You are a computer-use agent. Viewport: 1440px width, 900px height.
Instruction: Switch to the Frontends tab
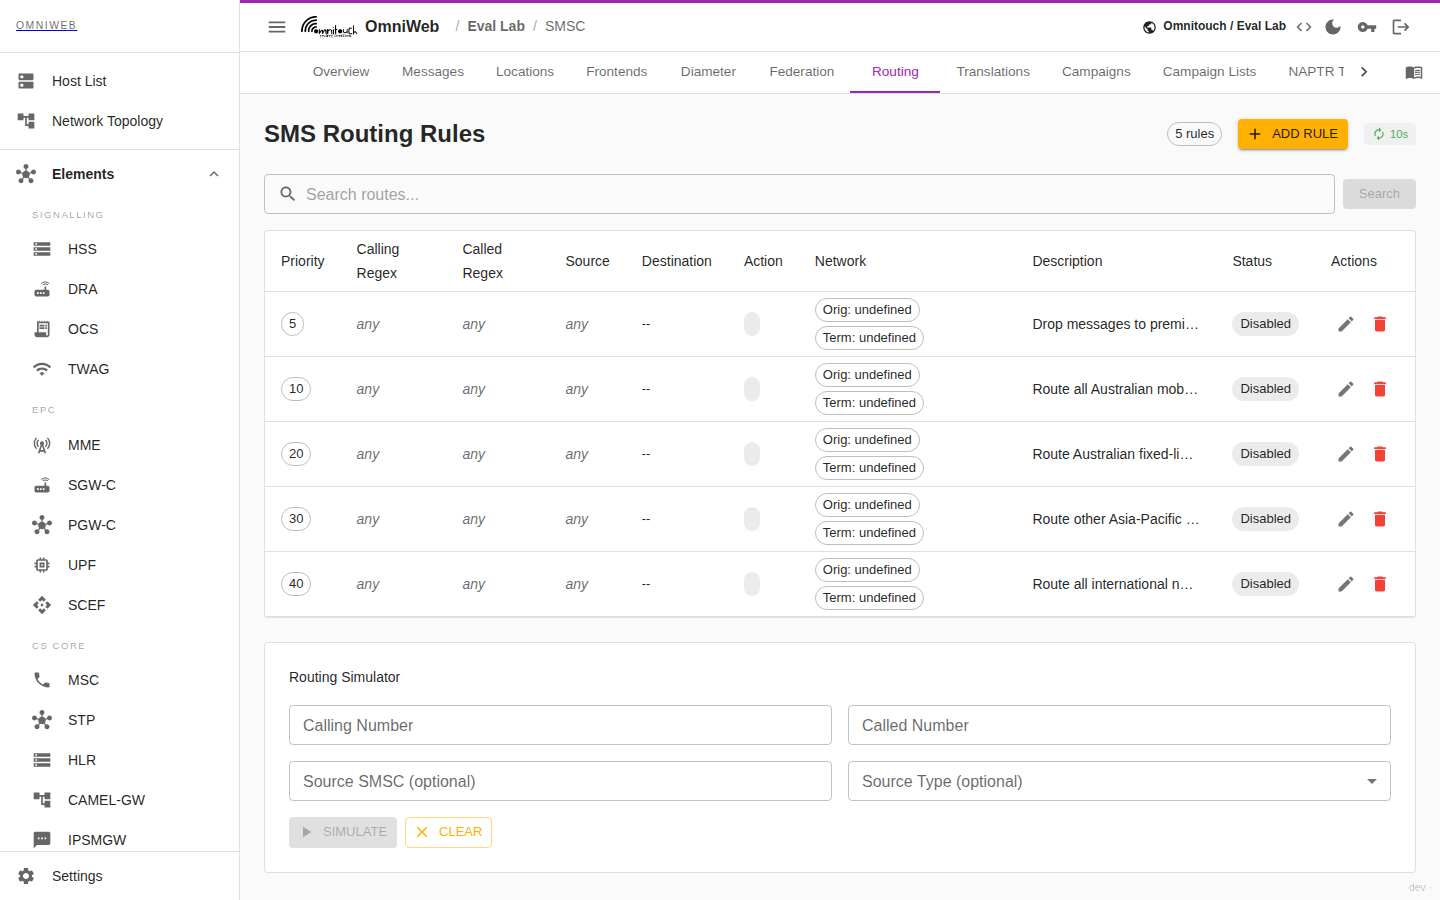[617, 72]
